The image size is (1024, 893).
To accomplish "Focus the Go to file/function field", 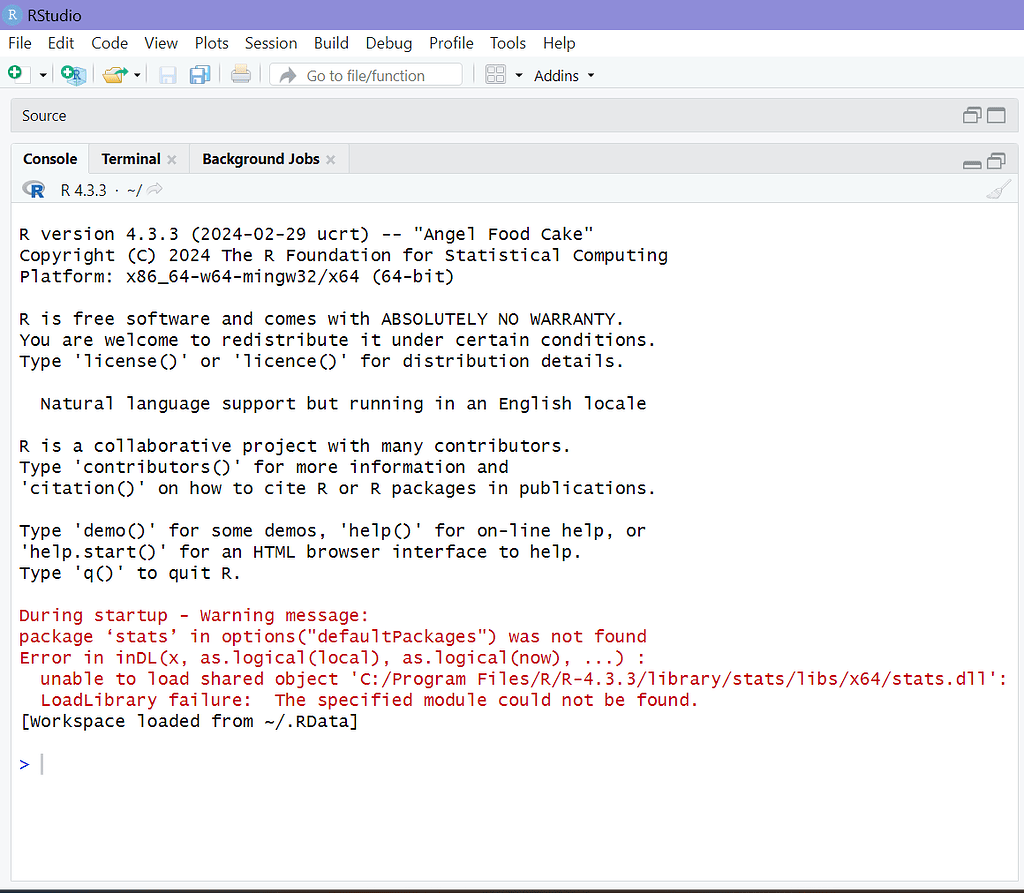I will pos(366,75).
